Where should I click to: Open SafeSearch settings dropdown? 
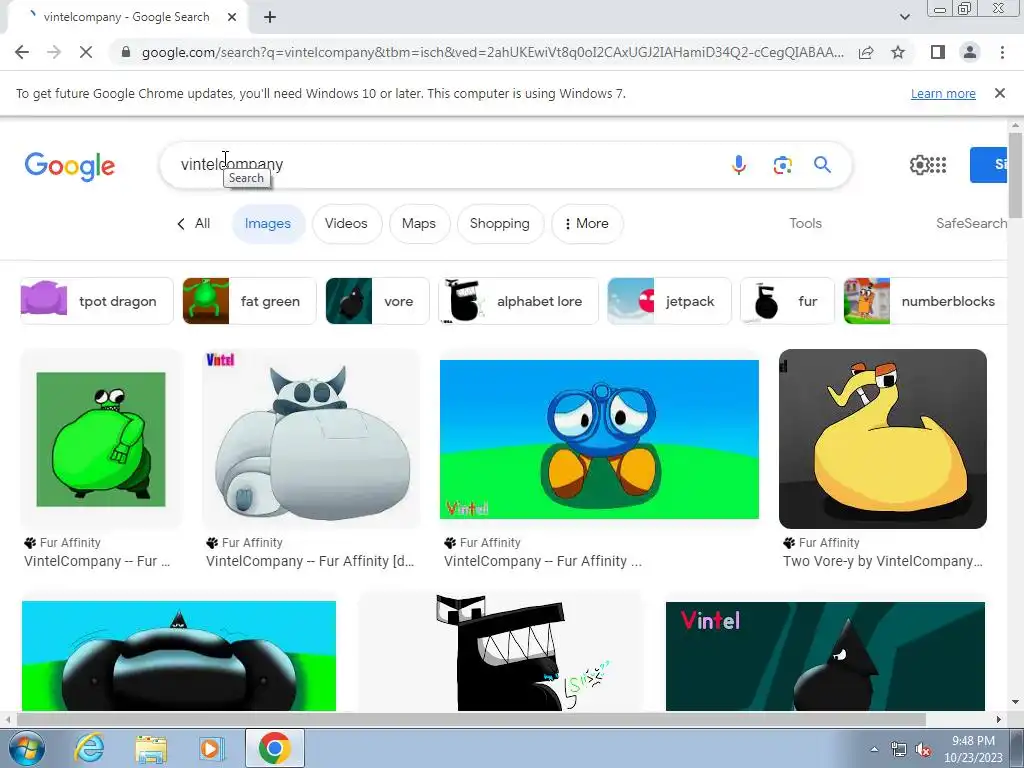(x=971, y=223)
